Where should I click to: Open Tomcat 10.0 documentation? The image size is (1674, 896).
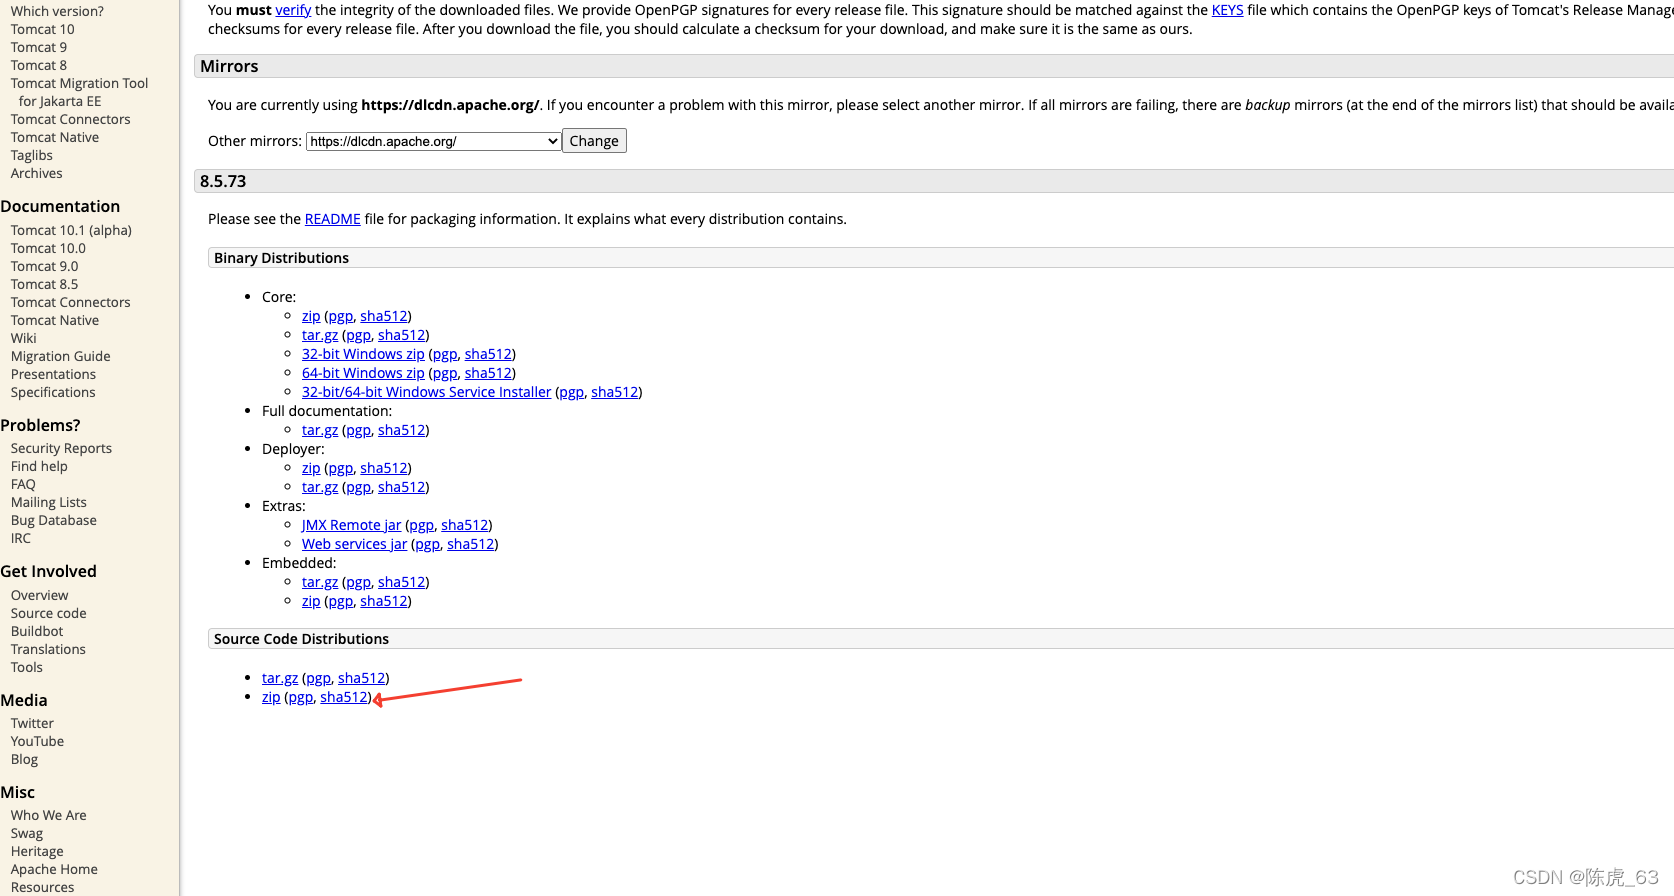(48, 248)
